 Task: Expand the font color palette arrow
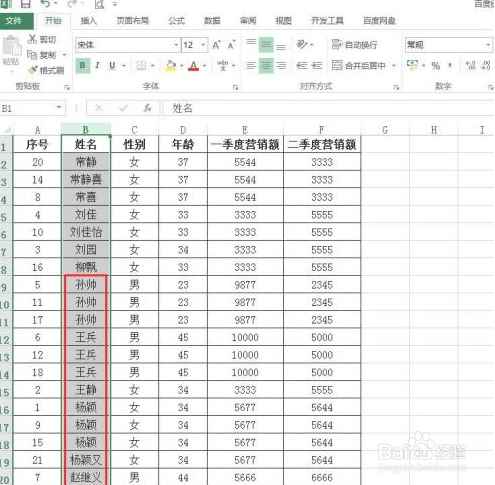[x=205, y=66]
